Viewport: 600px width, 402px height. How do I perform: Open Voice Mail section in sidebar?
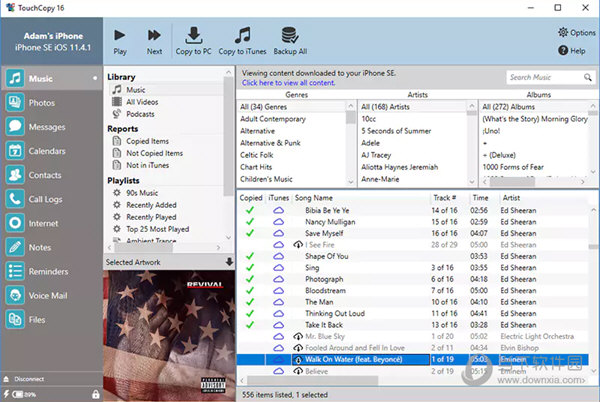tap(52, 295)
